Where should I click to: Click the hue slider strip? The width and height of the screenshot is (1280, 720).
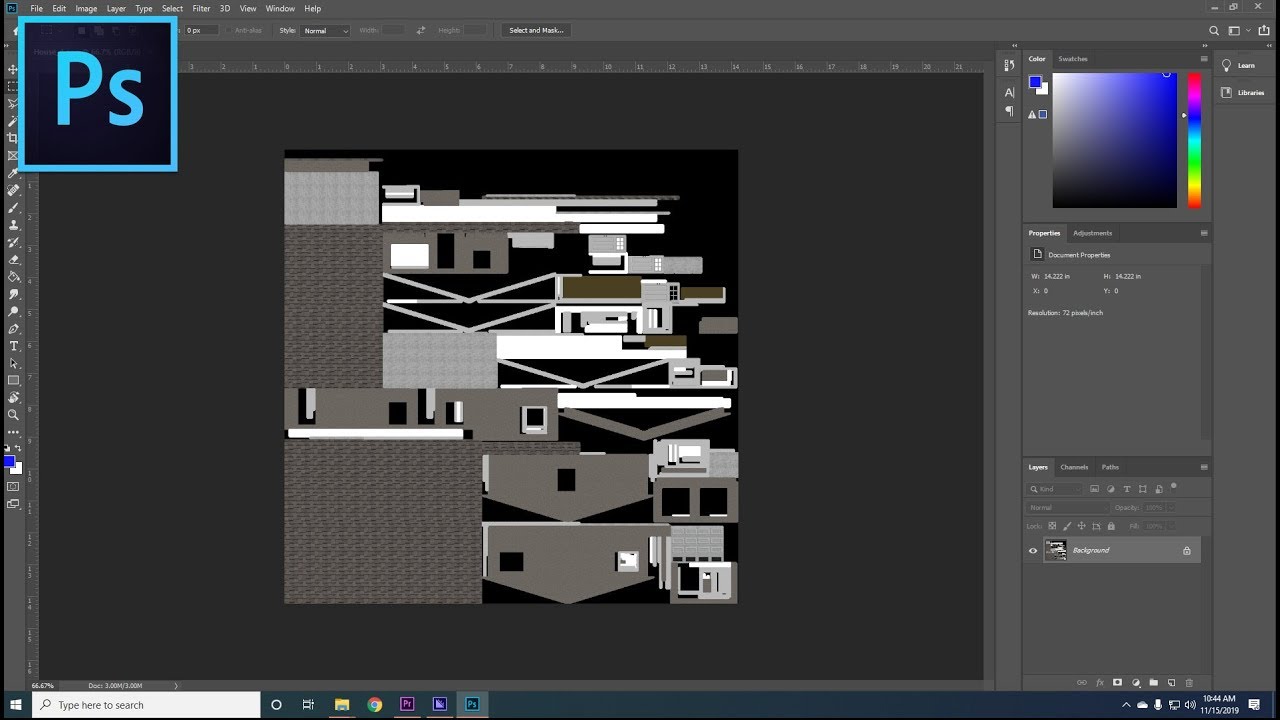[1194, 140]
